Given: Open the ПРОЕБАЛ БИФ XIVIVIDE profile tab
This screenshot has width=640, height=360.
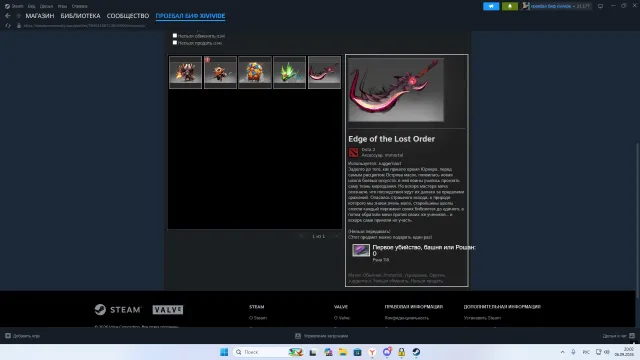Looking at the screenshot, I should [190, 16].
